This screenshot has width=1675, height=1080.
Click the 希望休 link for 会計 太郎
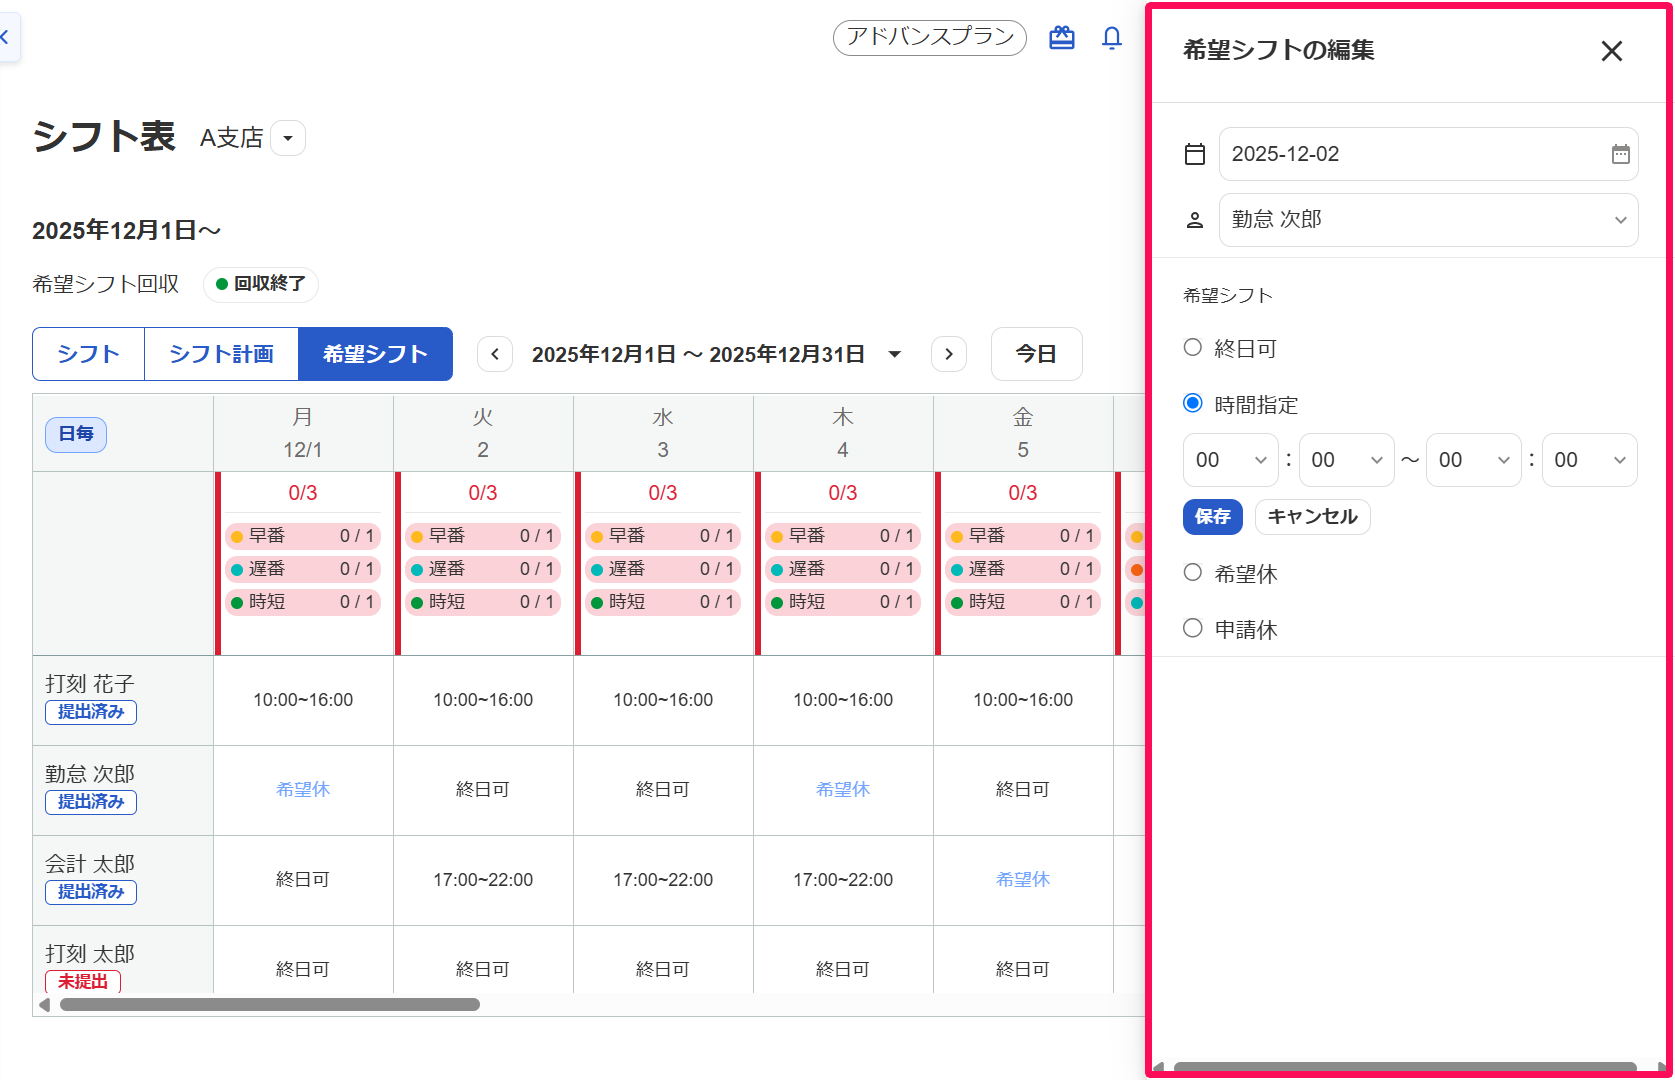(1022, 879)
